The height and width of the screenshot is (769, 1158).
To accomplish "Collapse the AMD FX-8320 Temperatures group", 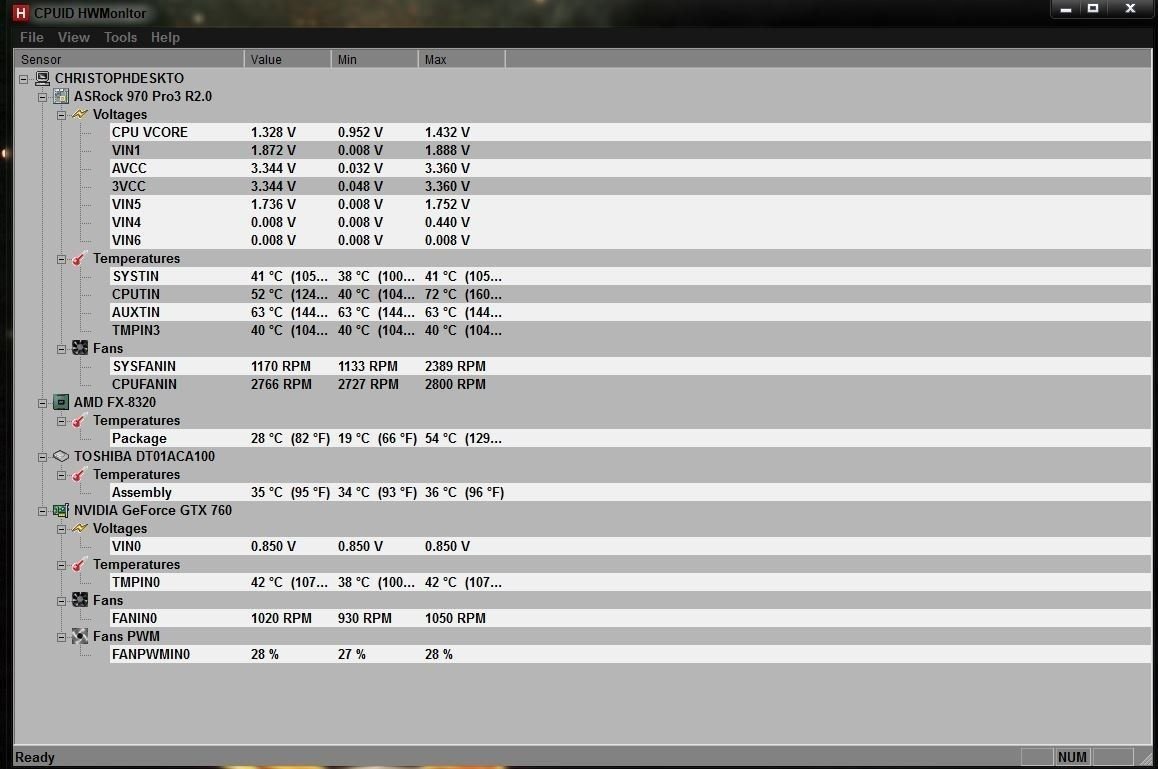I will click(62, 421).
